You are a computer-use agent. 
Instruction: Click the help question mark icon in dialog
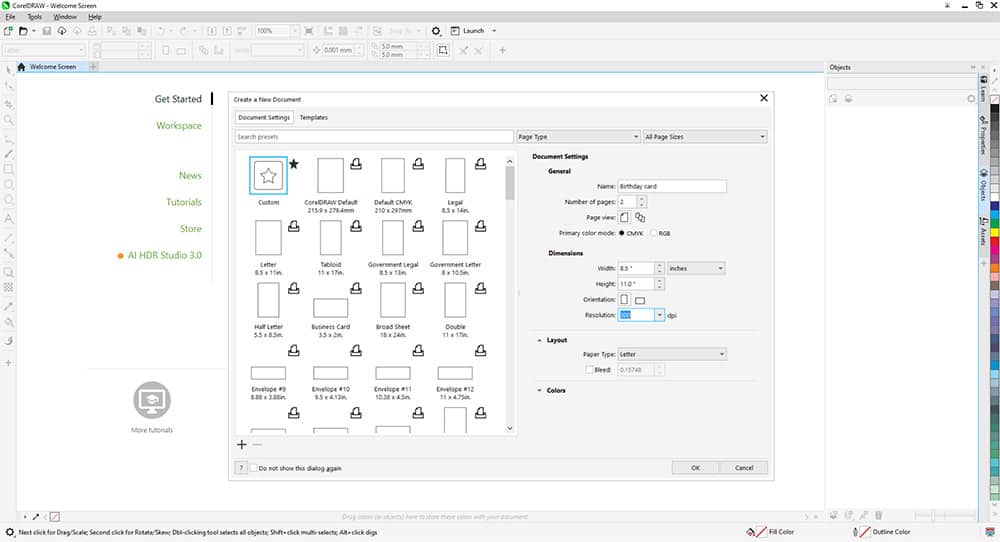pyautogui.click(x=241, y=468)
